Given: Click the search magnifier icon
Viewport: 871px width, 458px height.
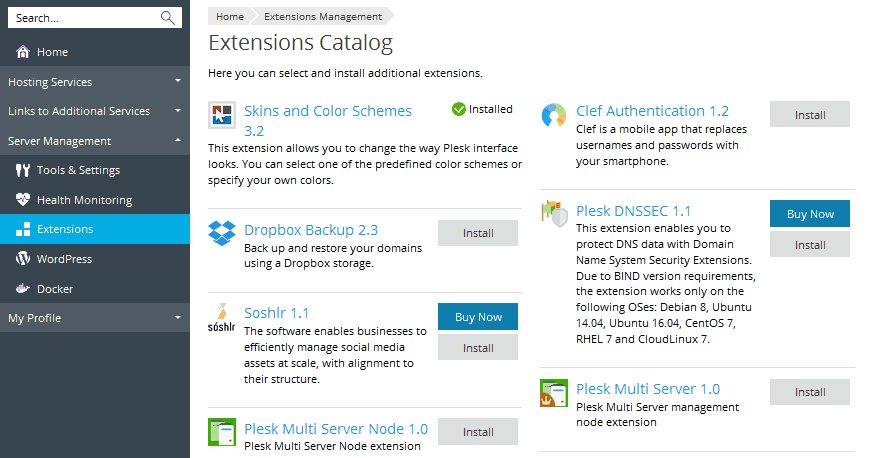Looking at the screenshot, I should 167,18.
